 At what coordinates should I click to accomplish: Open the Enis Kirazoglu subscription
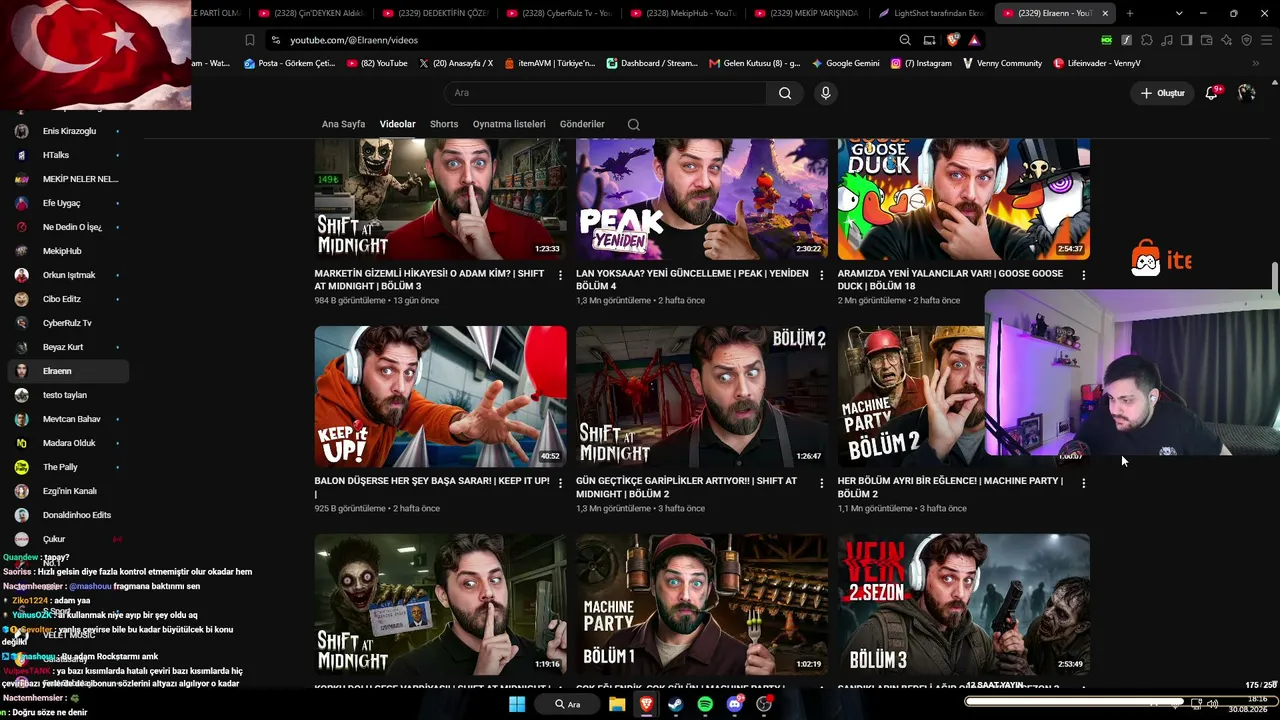(x=68, y=131)
